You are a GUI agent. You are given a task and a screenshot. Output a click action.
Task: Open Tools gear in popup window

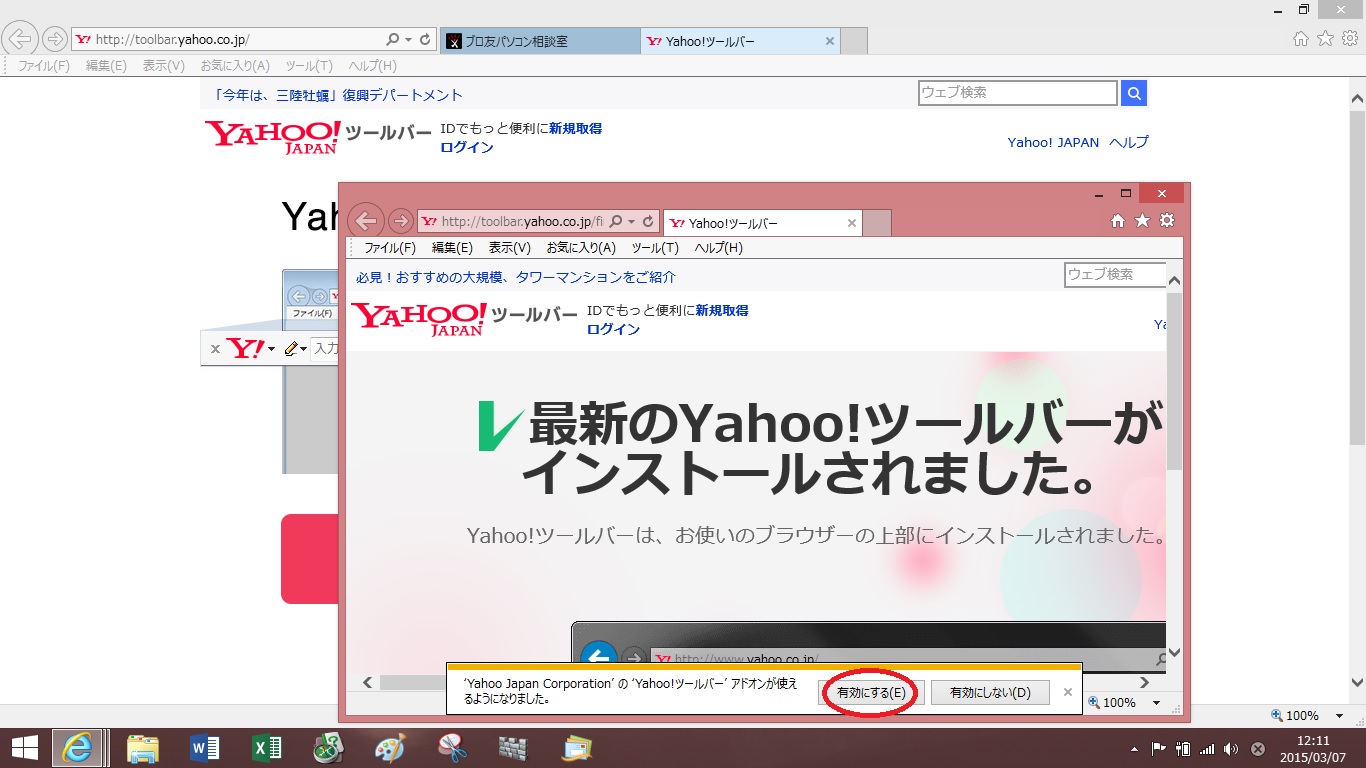click(x=1166, y=220)
